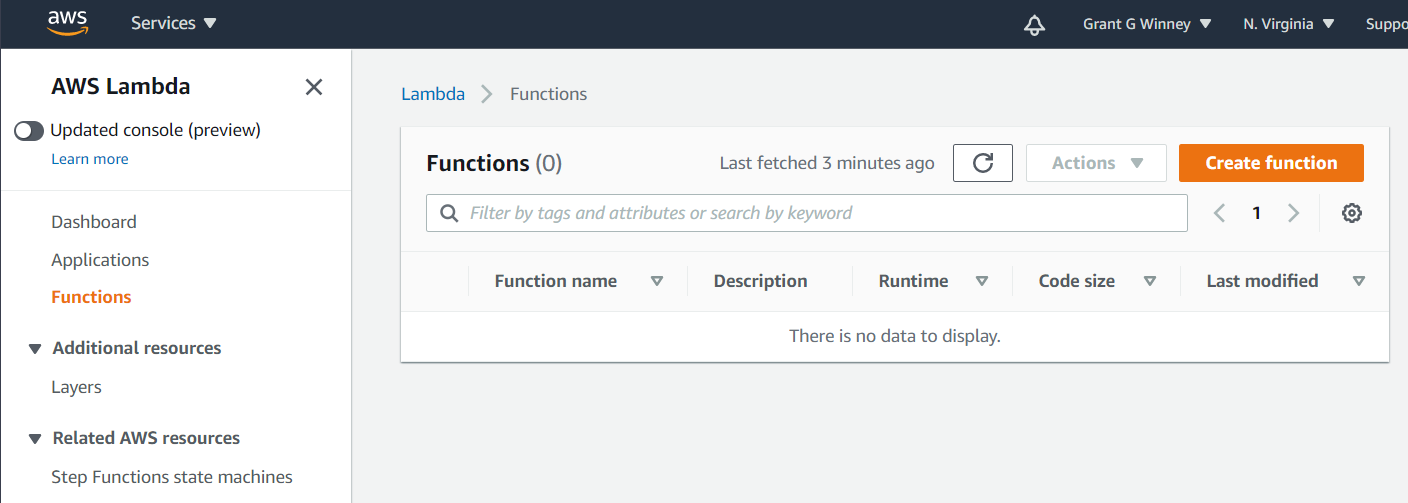Open the Learn more link
The height and width of the screenshot is (503, 1408).
(90, 159)
